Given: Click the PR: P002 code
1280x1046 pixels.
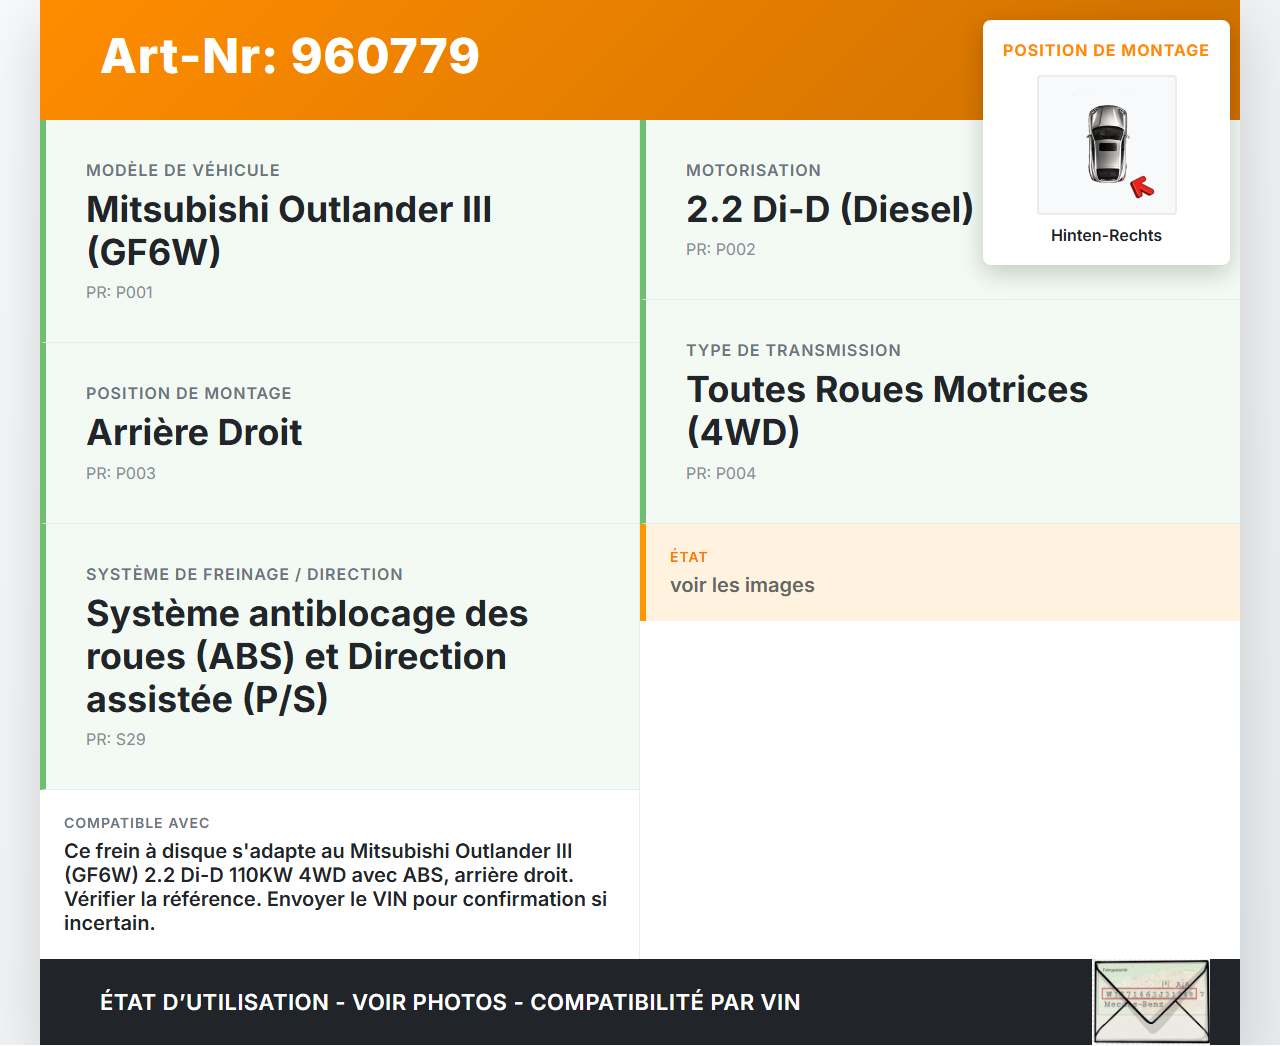Looking at the screenshot, I should (x=720, y=250).
